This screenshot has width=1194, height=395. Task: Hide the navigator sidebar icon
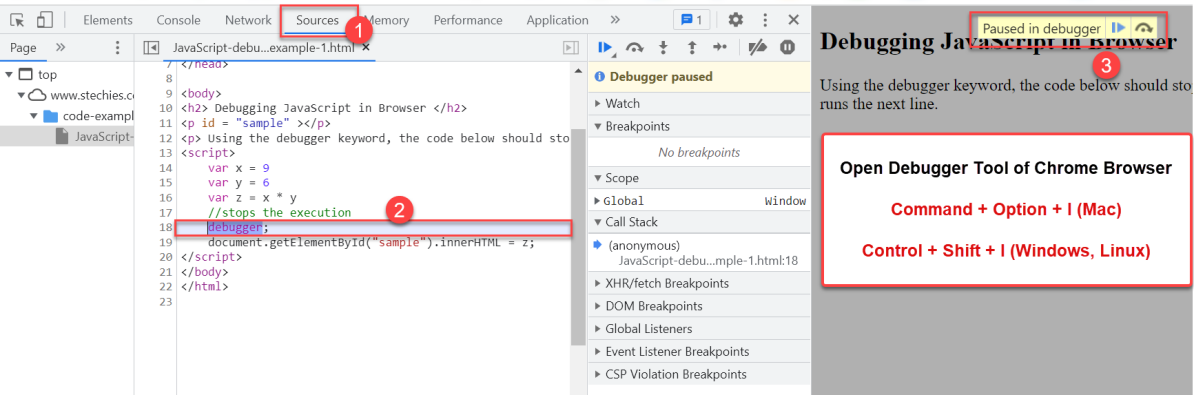[x=151, y=48]
